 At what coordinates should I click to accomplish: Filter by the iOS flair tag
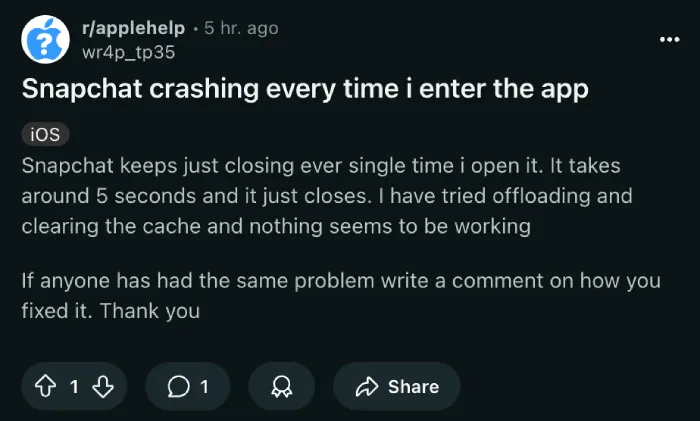[x=45, y=134]
